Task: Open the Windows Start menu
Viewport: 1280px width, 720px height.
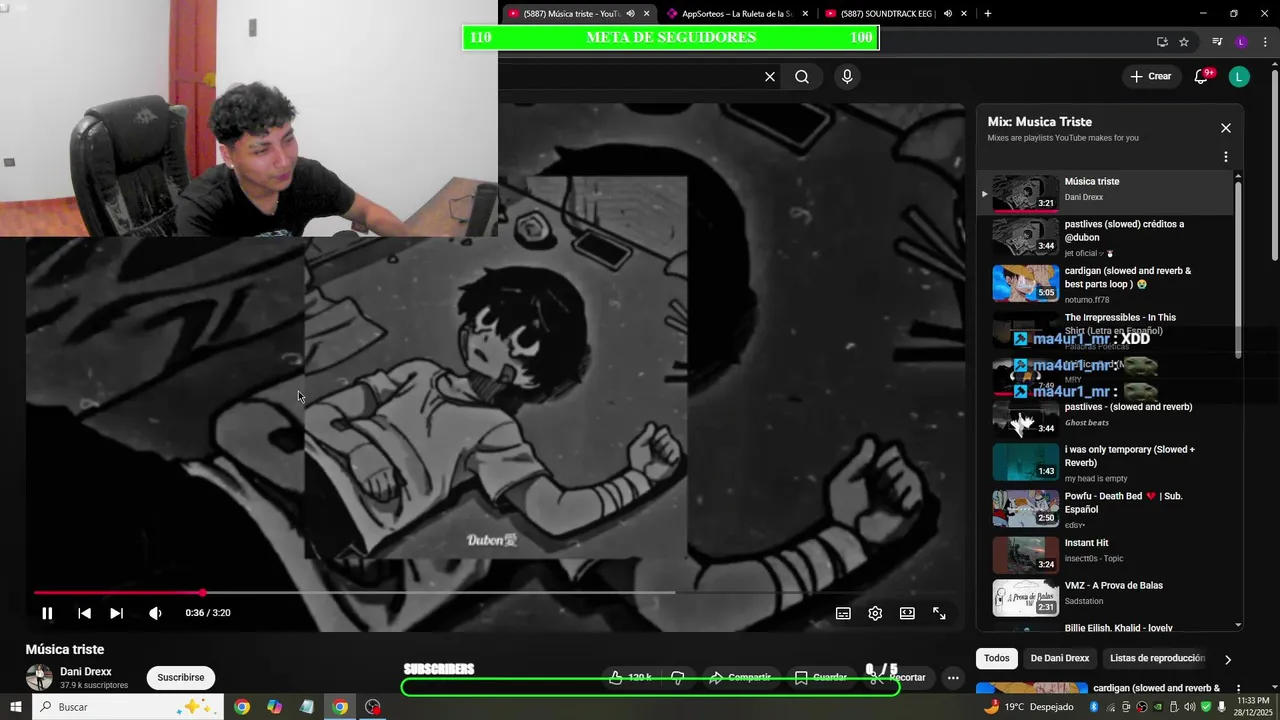Action: click(15, 707)
